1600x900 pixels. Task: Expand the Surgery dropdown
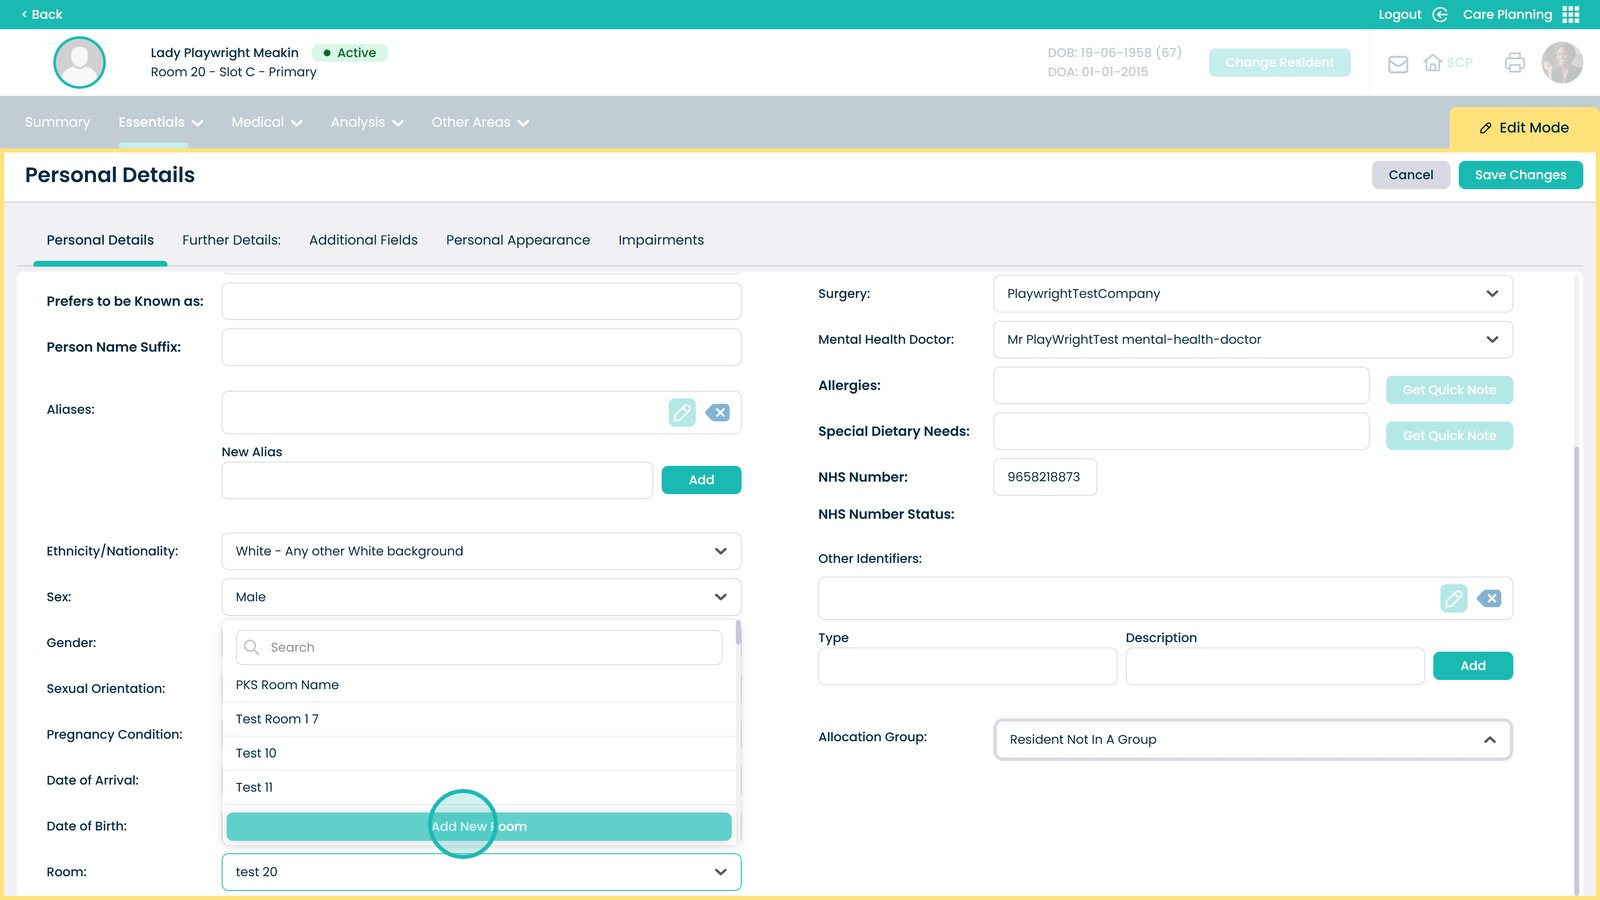(1252, 294)
